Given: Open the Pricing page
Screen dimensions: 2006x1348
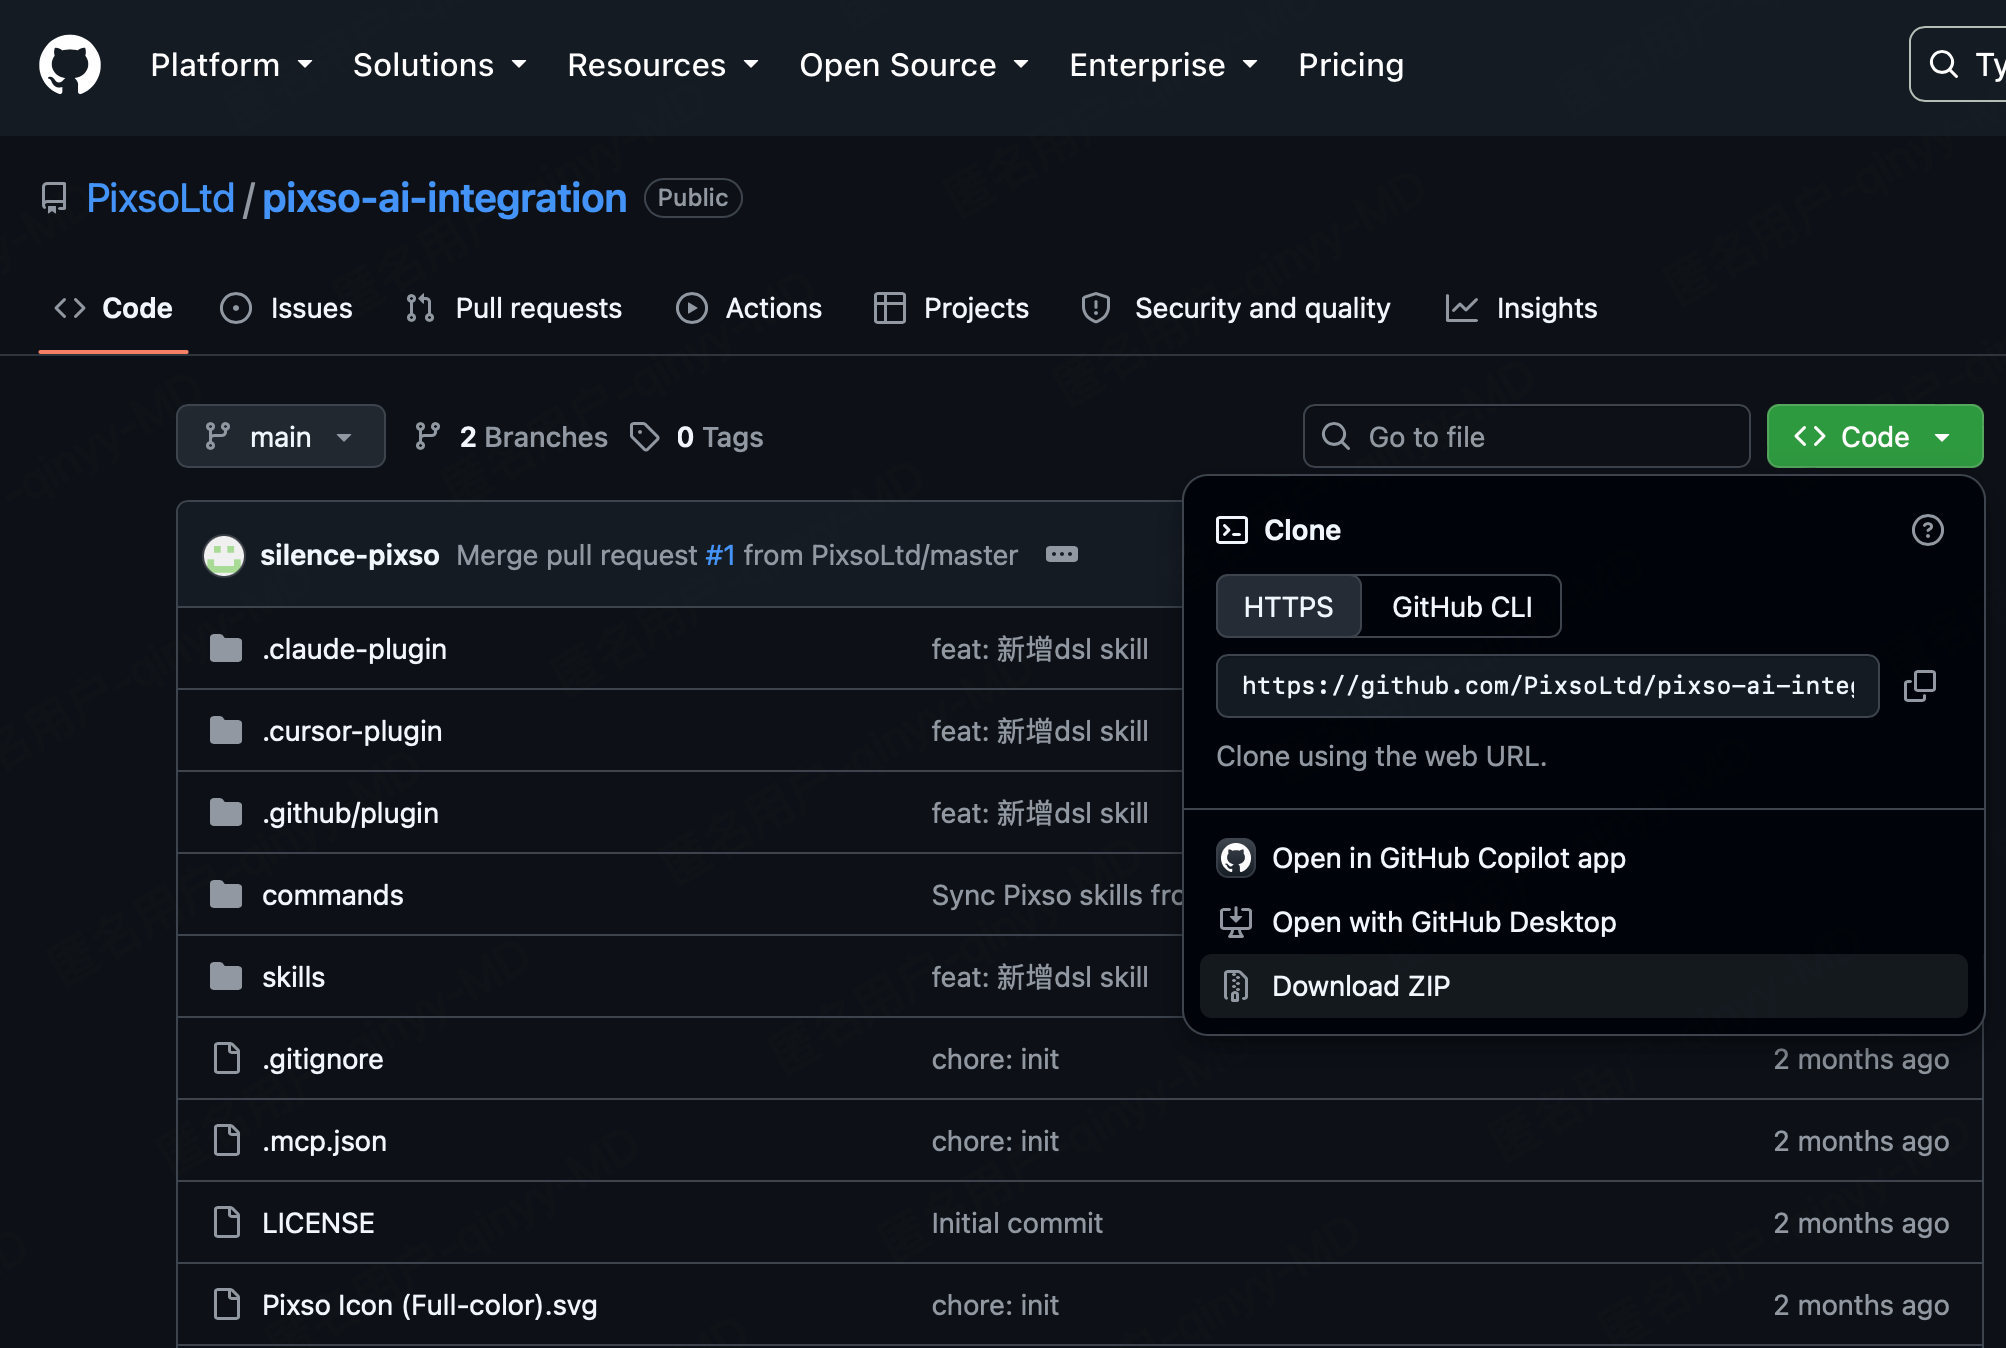Looking at the screenshot, I should click(x=1351, y=65).
